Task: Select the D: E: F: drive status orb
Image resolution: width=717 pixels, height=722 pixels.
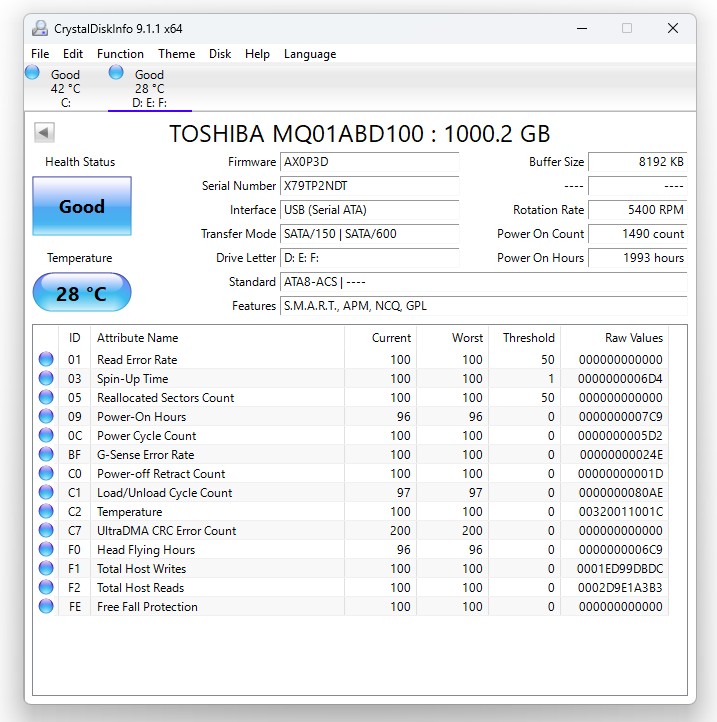Action: point(116,72)
